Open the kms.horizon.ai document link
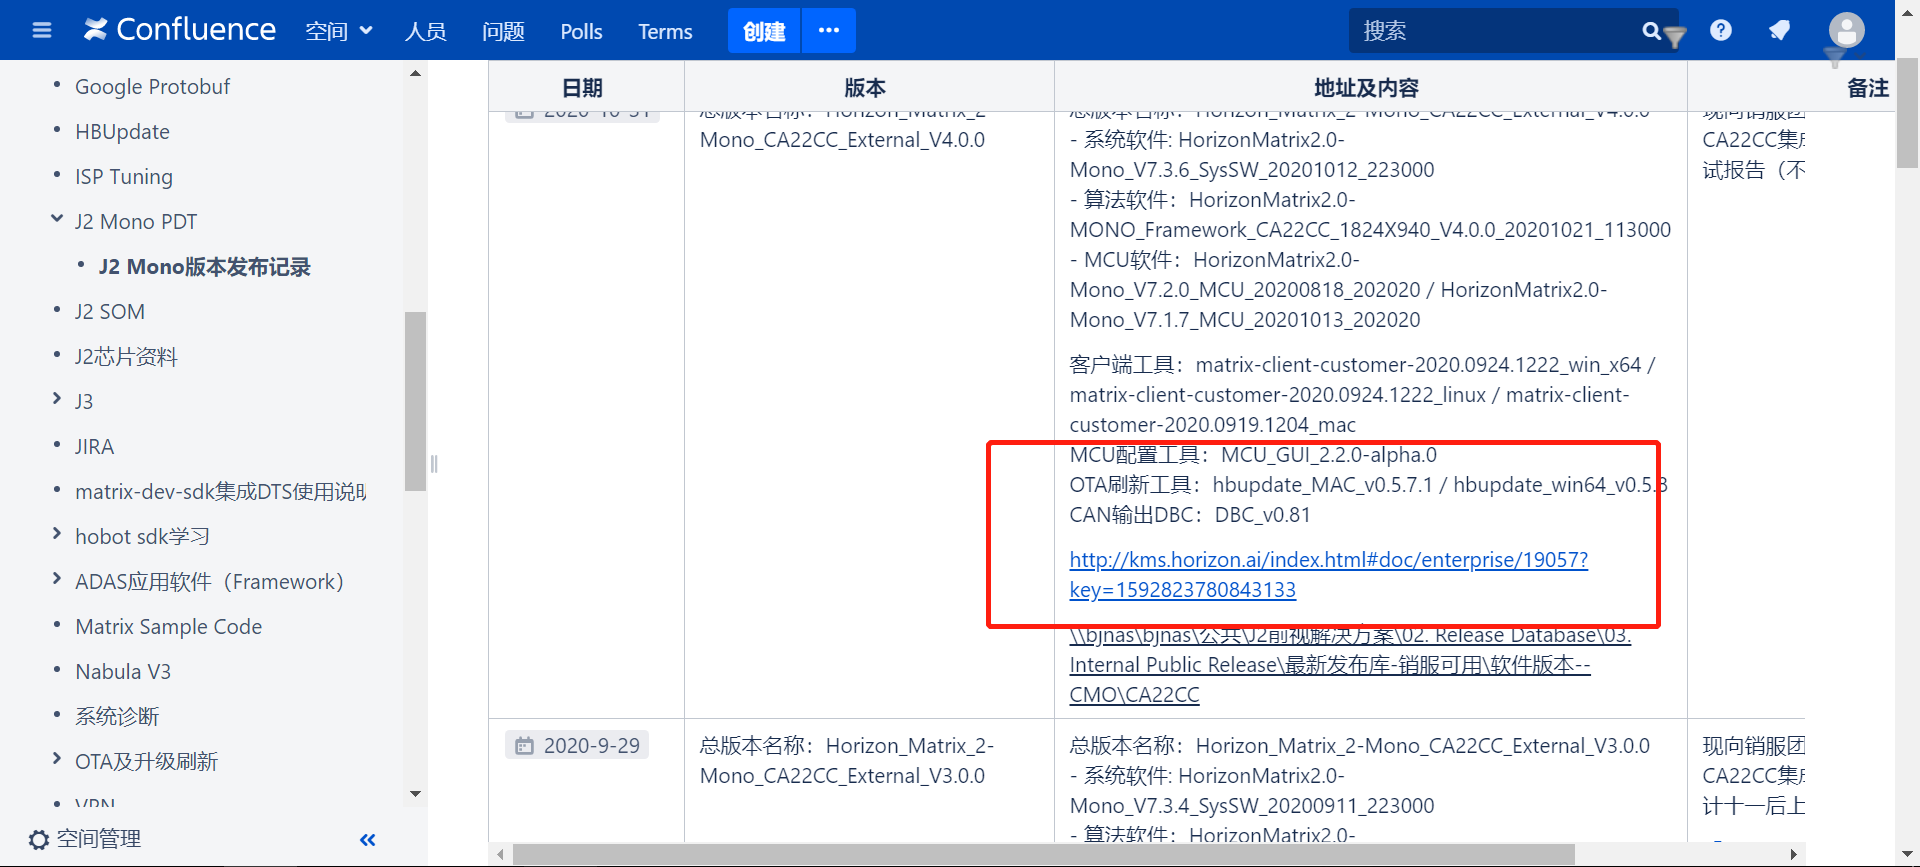1920x867 pixels. 1328,575
